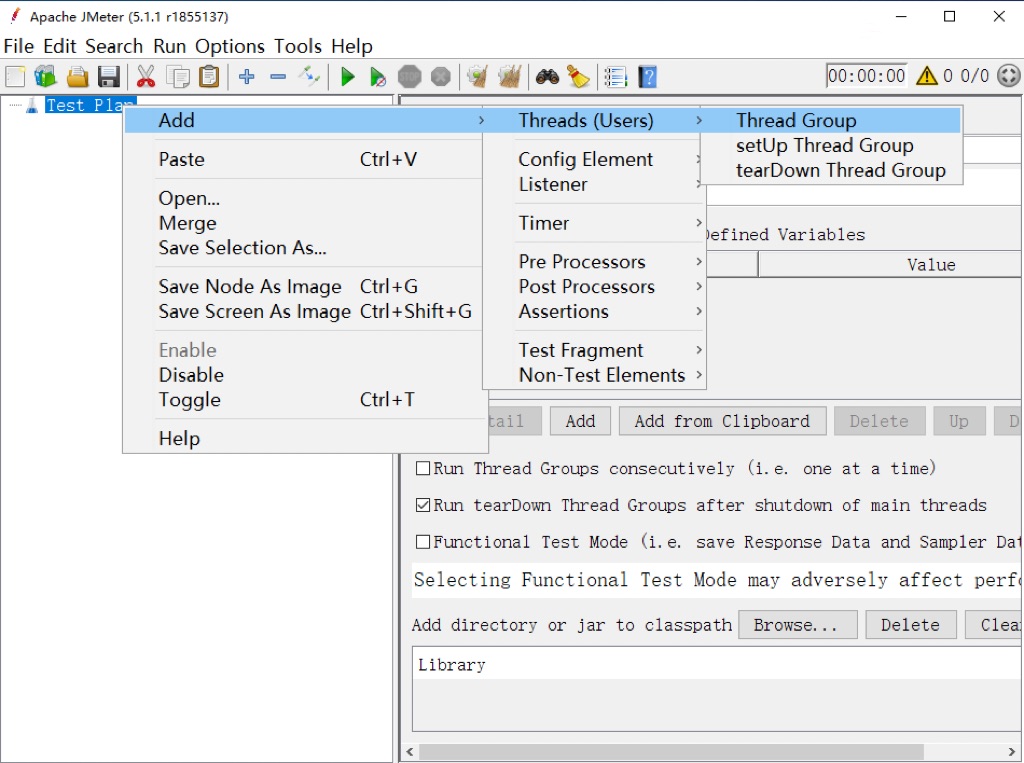The height and width of the screenshot is (763, 1024).
Task: Click the warning triangle log icon
Action: click(927, 76)
